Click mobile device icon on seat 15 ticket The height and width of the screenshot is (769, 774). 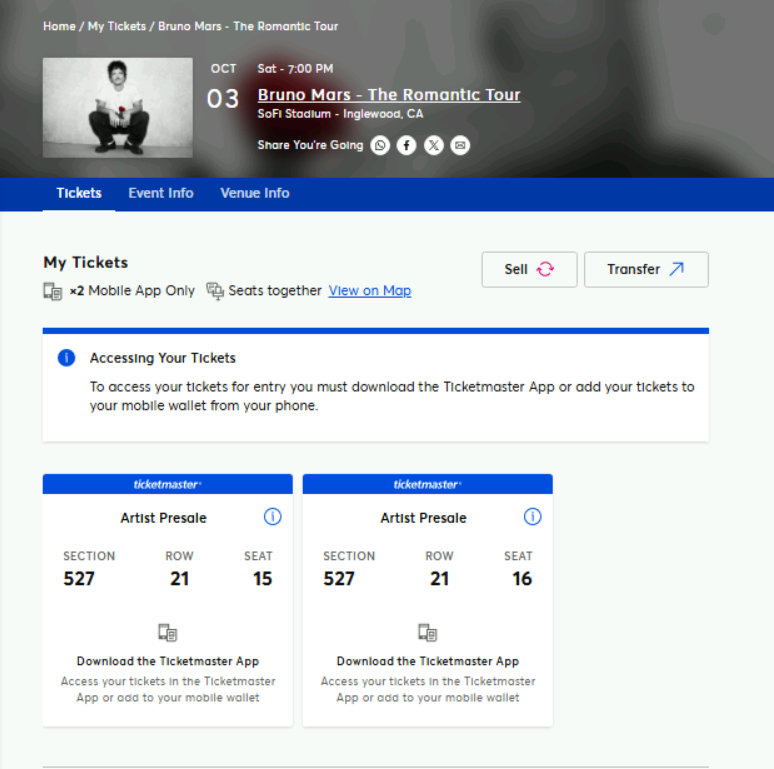tap(168, 632)
